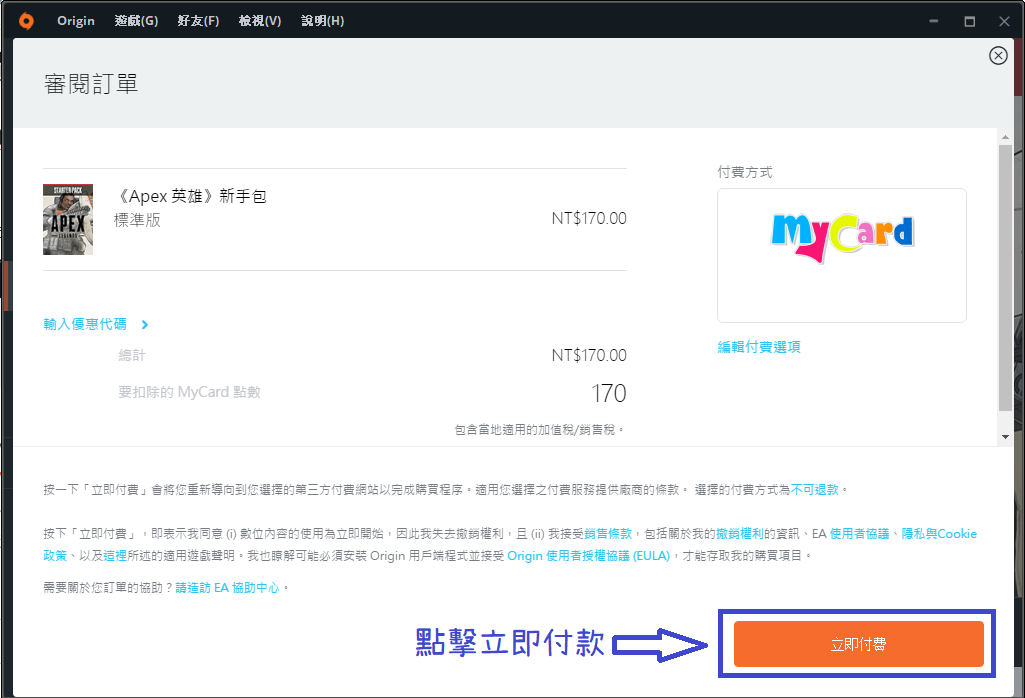This screenshot has height=698, width=1025.
Task: Click the 《Apex 英雄》新手包 product title
Action: click(x=190, y=196)
